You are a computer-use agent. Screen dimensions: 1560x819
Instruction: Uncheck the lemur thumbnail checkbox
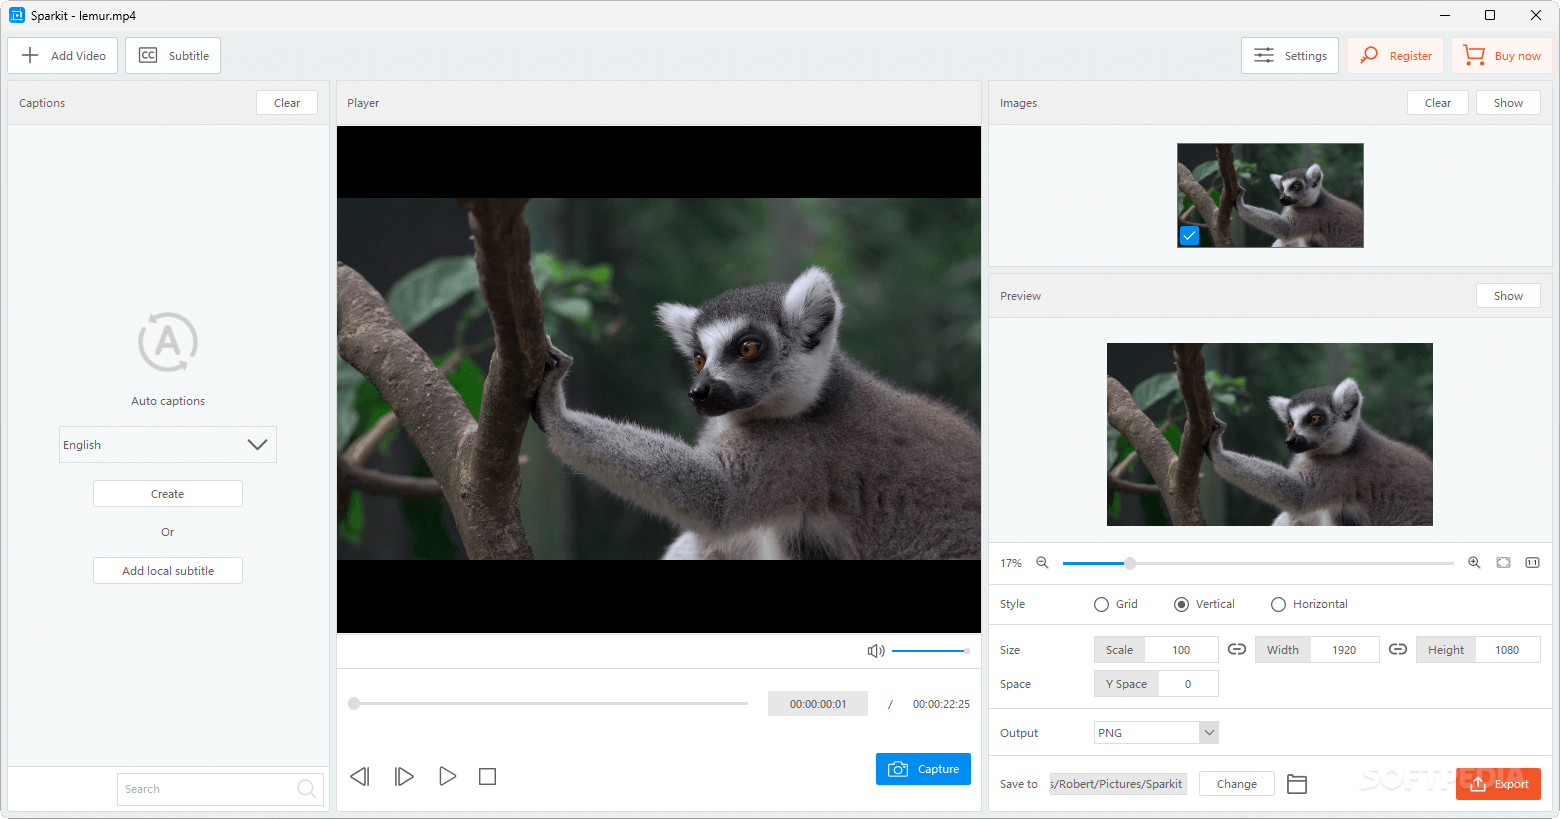[1189, 236]
